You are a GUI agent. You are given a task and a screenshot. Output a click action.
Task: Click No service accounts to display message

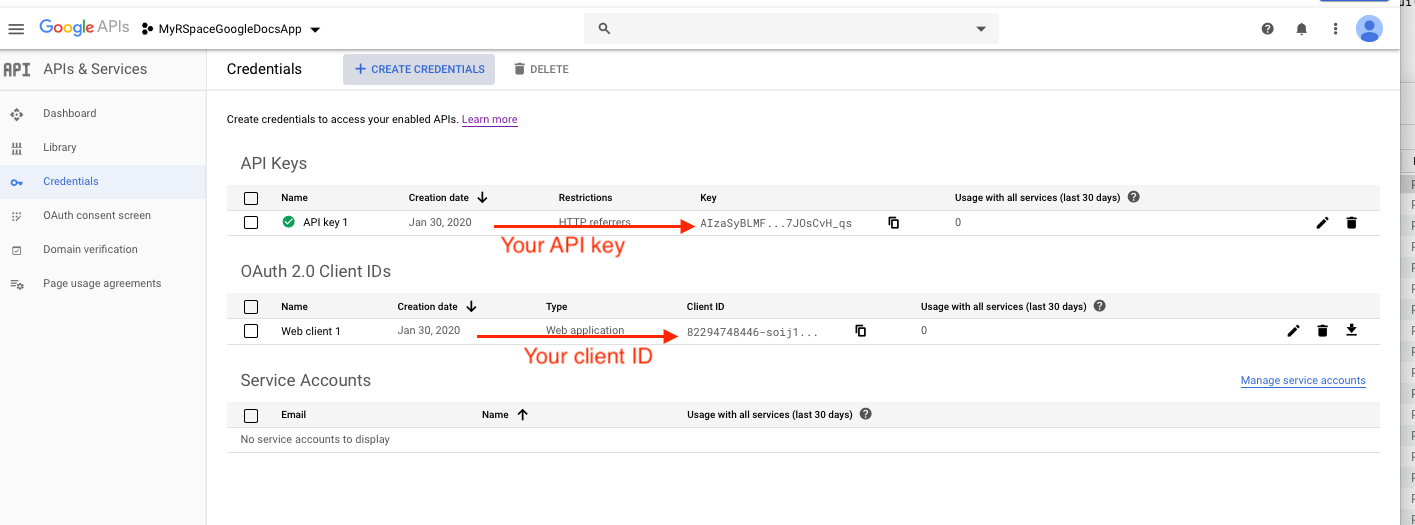(315, 439)
